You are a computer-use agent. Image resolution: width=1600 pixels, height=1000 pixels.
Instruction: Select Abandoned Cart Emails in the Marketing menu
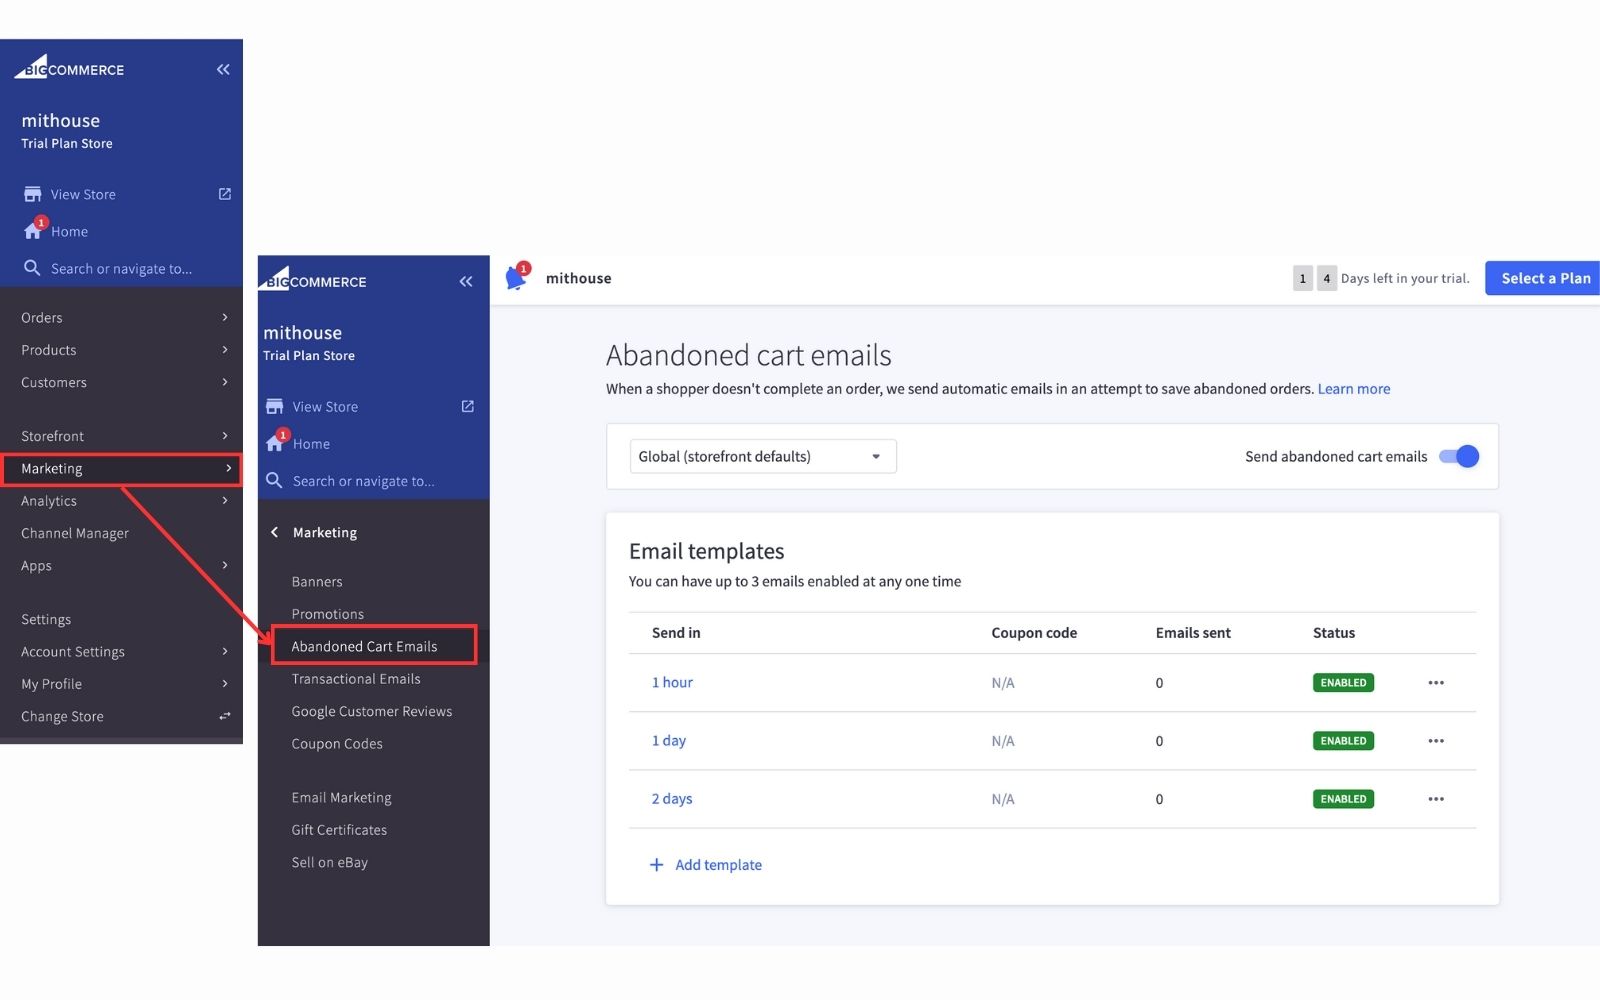(374, 646)
